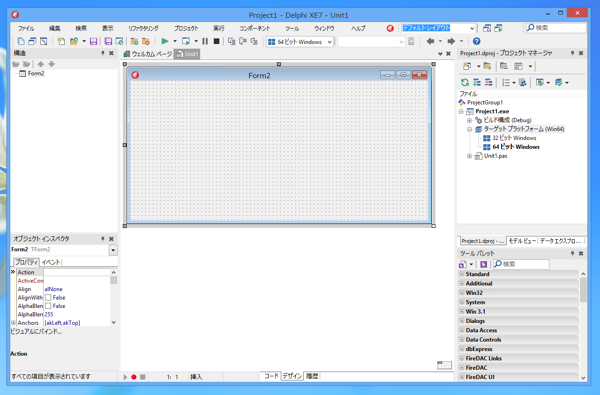Click the Save All toolbar icon
The width and height of the screenshot is (600, 395).
tap(108, 41)
